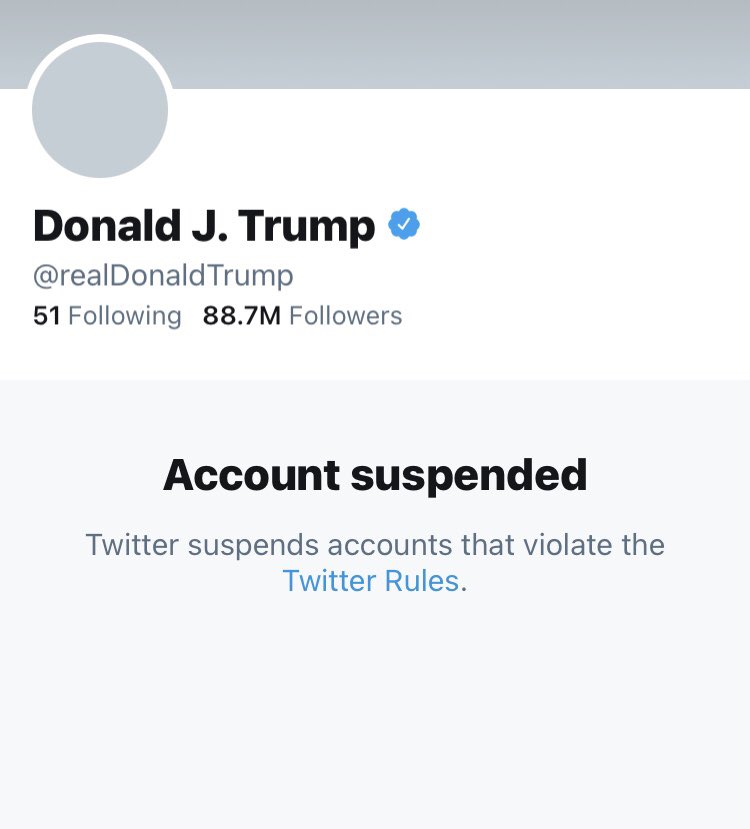Click the blue verified checkmark badge
750x829 pixels.
click(x=404, y=224)
